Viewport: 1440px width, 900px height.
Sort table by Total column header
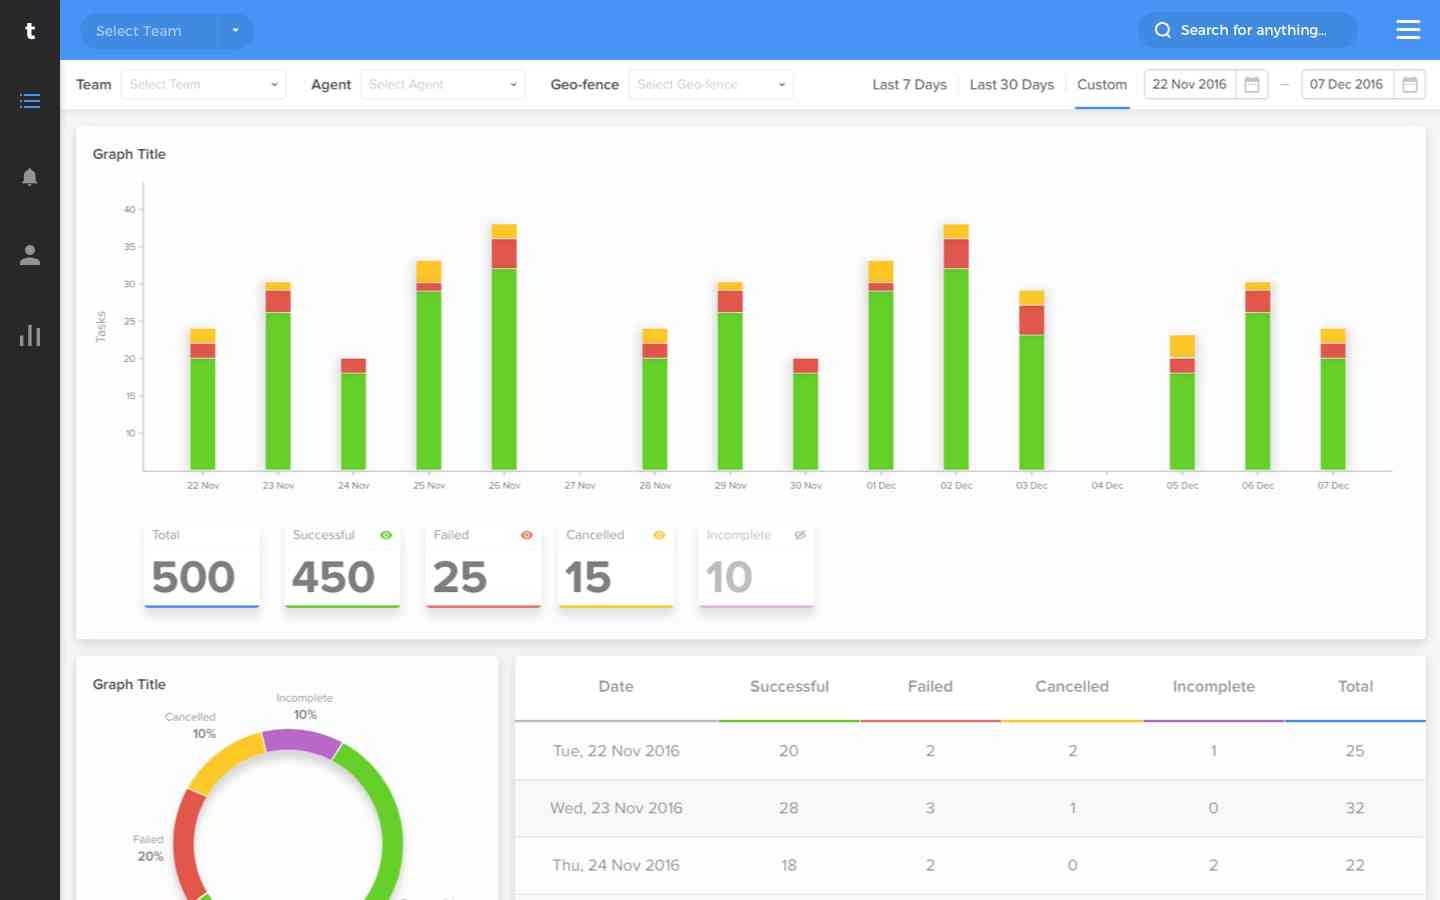(1355, 687)
